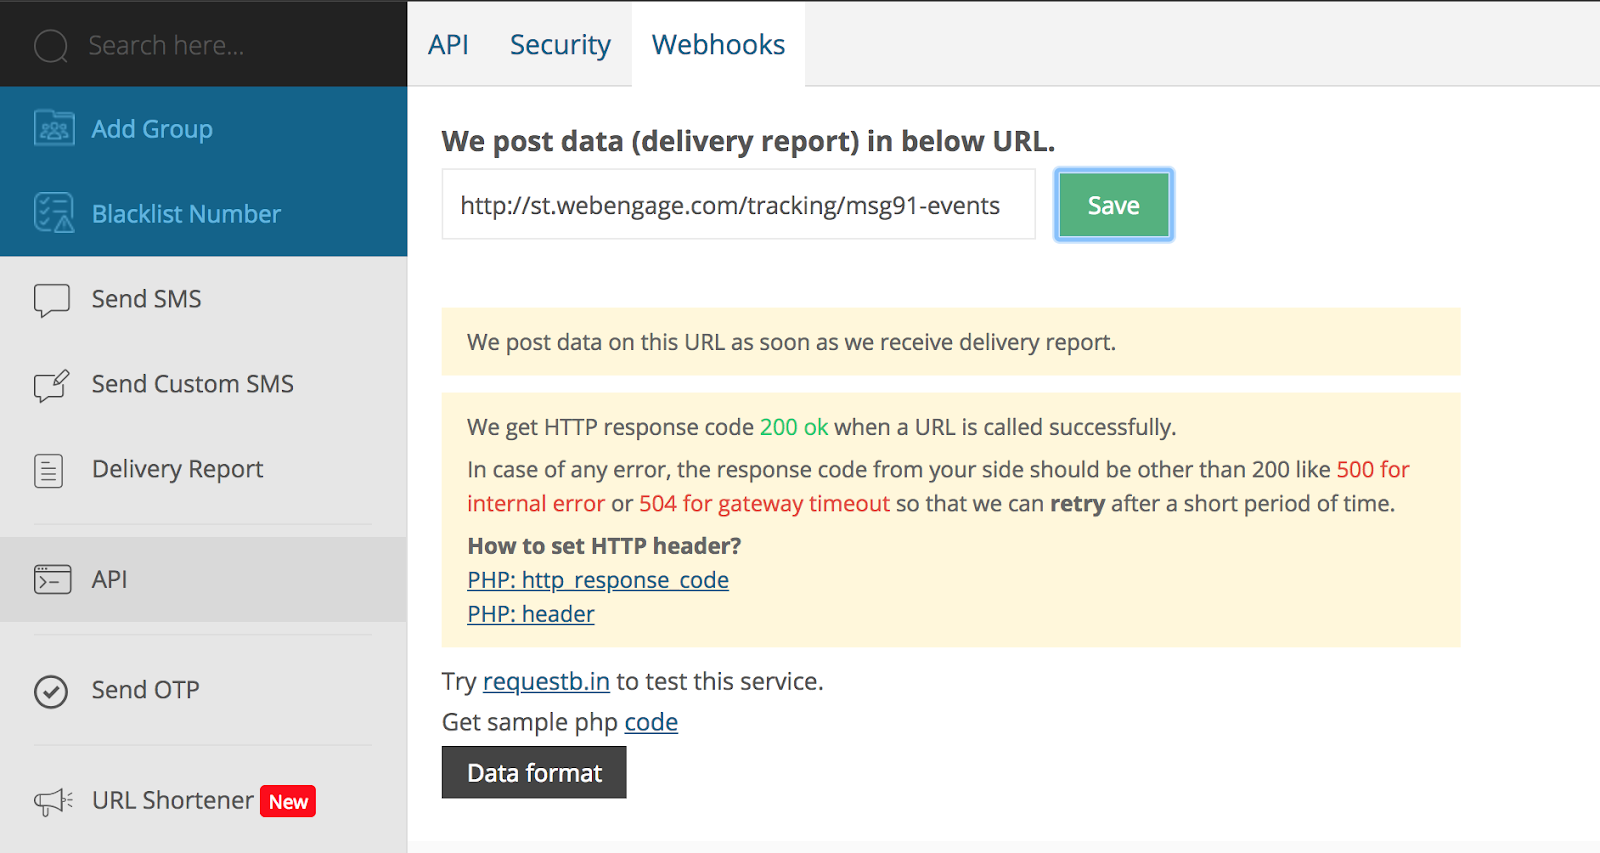Click 'We post data on this URL' notice
Viewport: 1600px width, 853px height.
(x=951, y=342)
